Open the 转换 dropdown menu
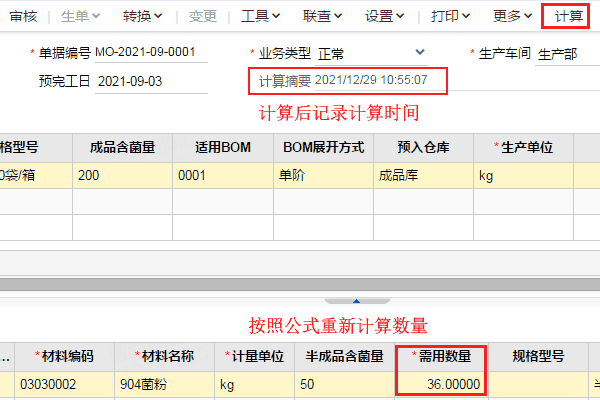Screen dimensions: 600x400 point(143,16)
